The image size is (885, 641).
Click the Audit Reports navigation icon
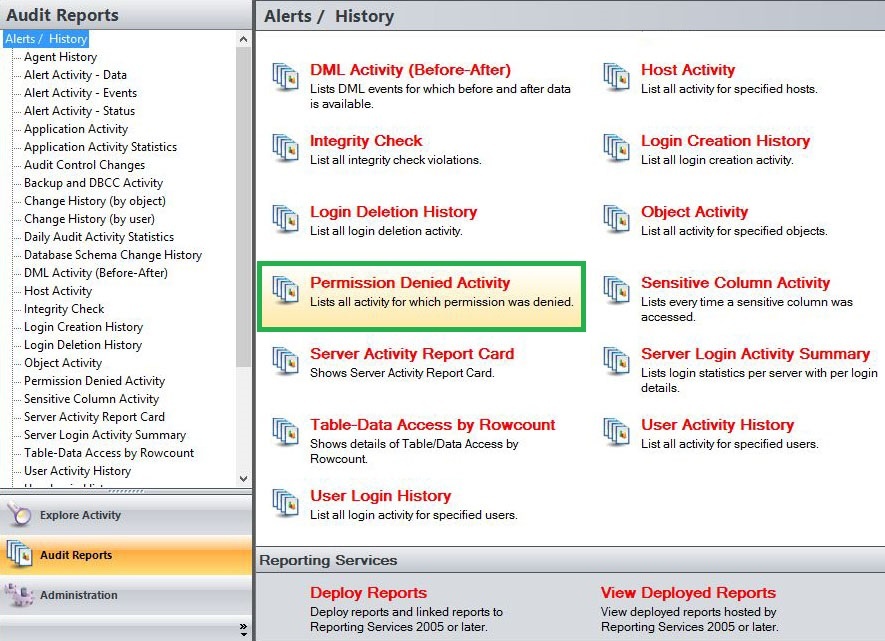click(19, 554)
